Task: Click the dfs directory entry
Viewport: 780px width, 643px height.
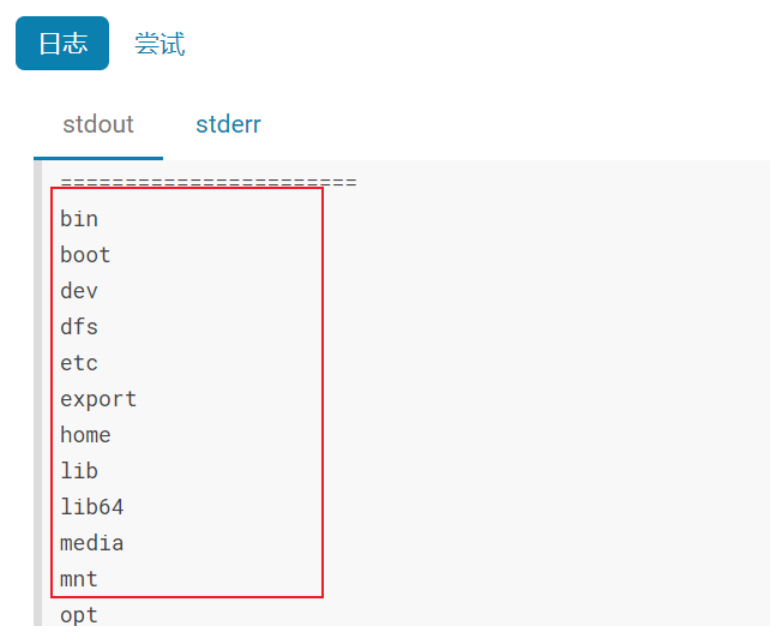Action: [79, 327]
